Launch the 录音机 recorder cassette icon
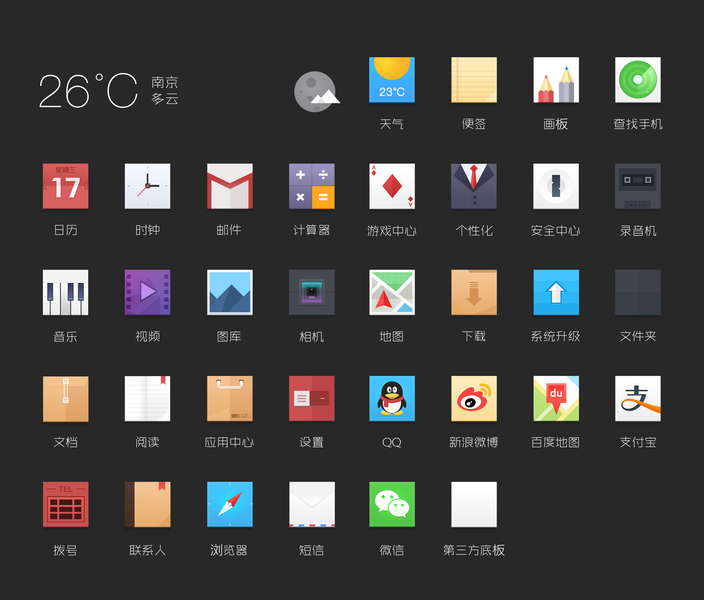 pyautogui.click(x=638, y=186)
